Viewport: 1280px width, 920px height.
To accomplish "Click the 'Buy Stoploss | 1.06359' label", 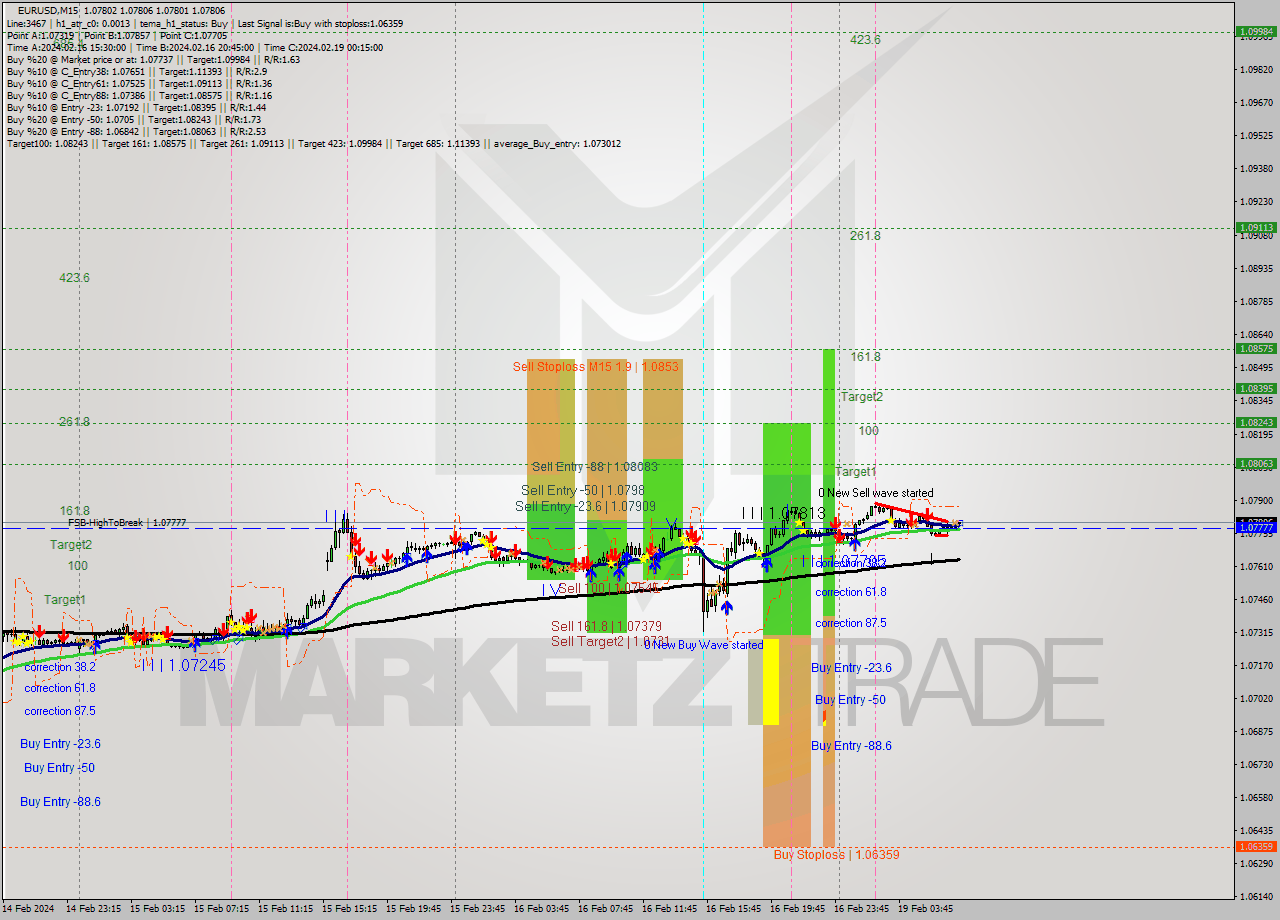I will 836,855.
